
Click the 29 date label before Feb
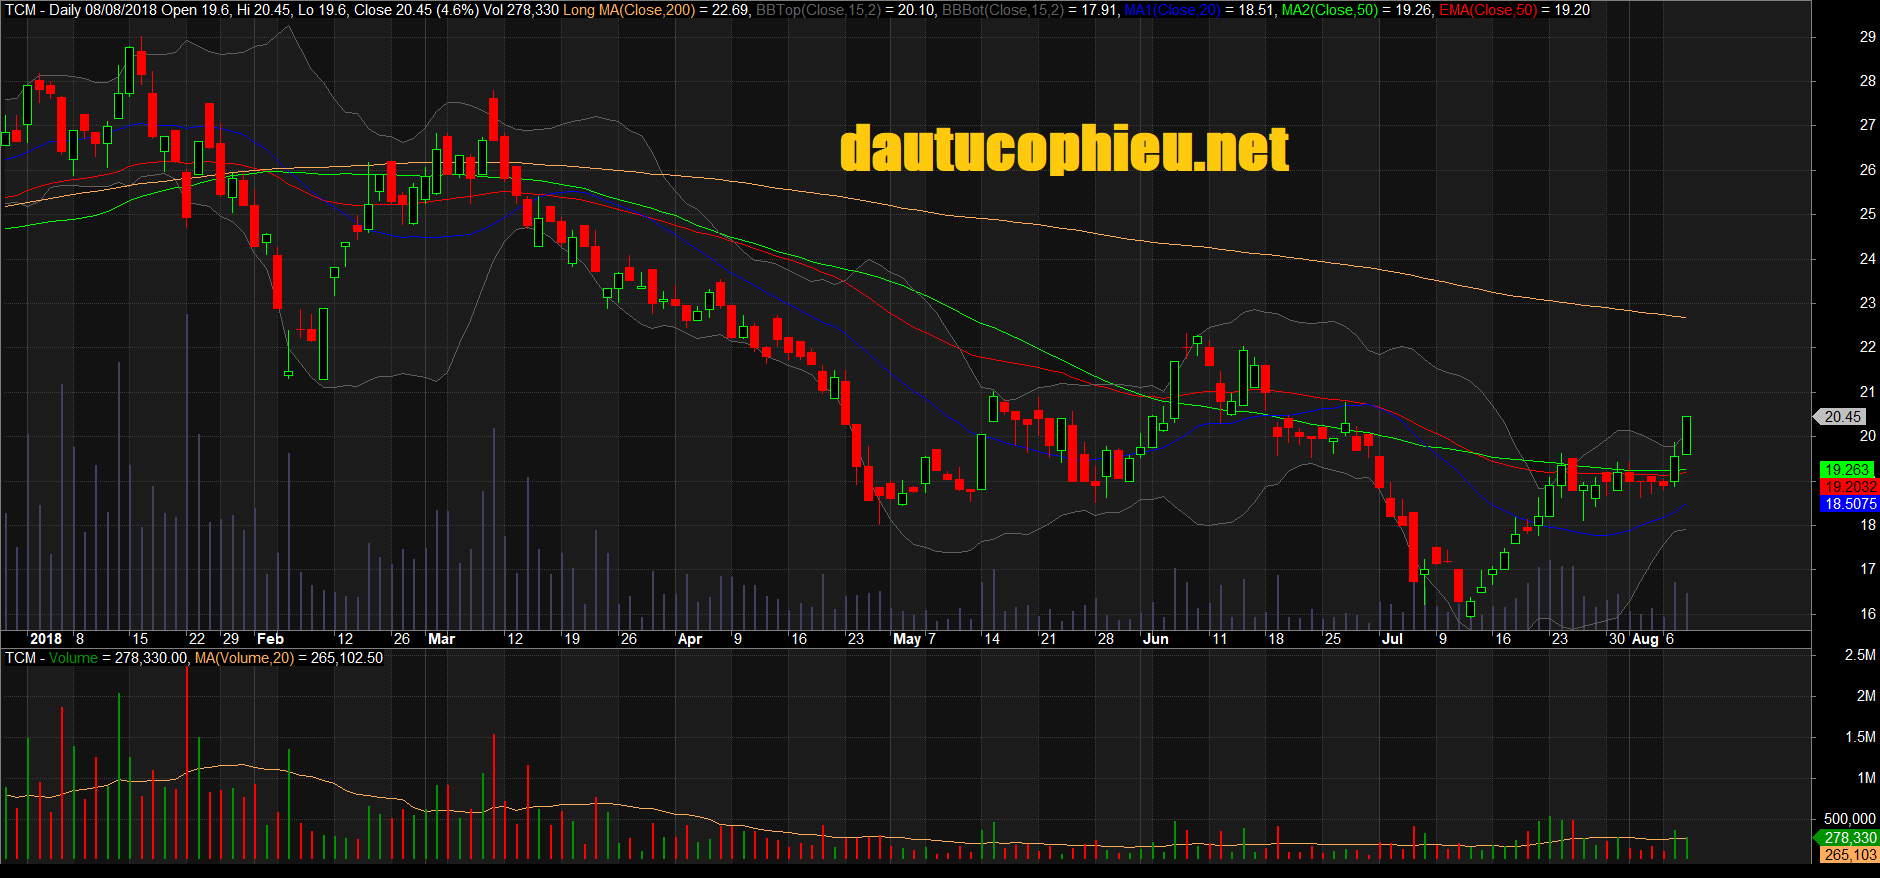[231, 639]
